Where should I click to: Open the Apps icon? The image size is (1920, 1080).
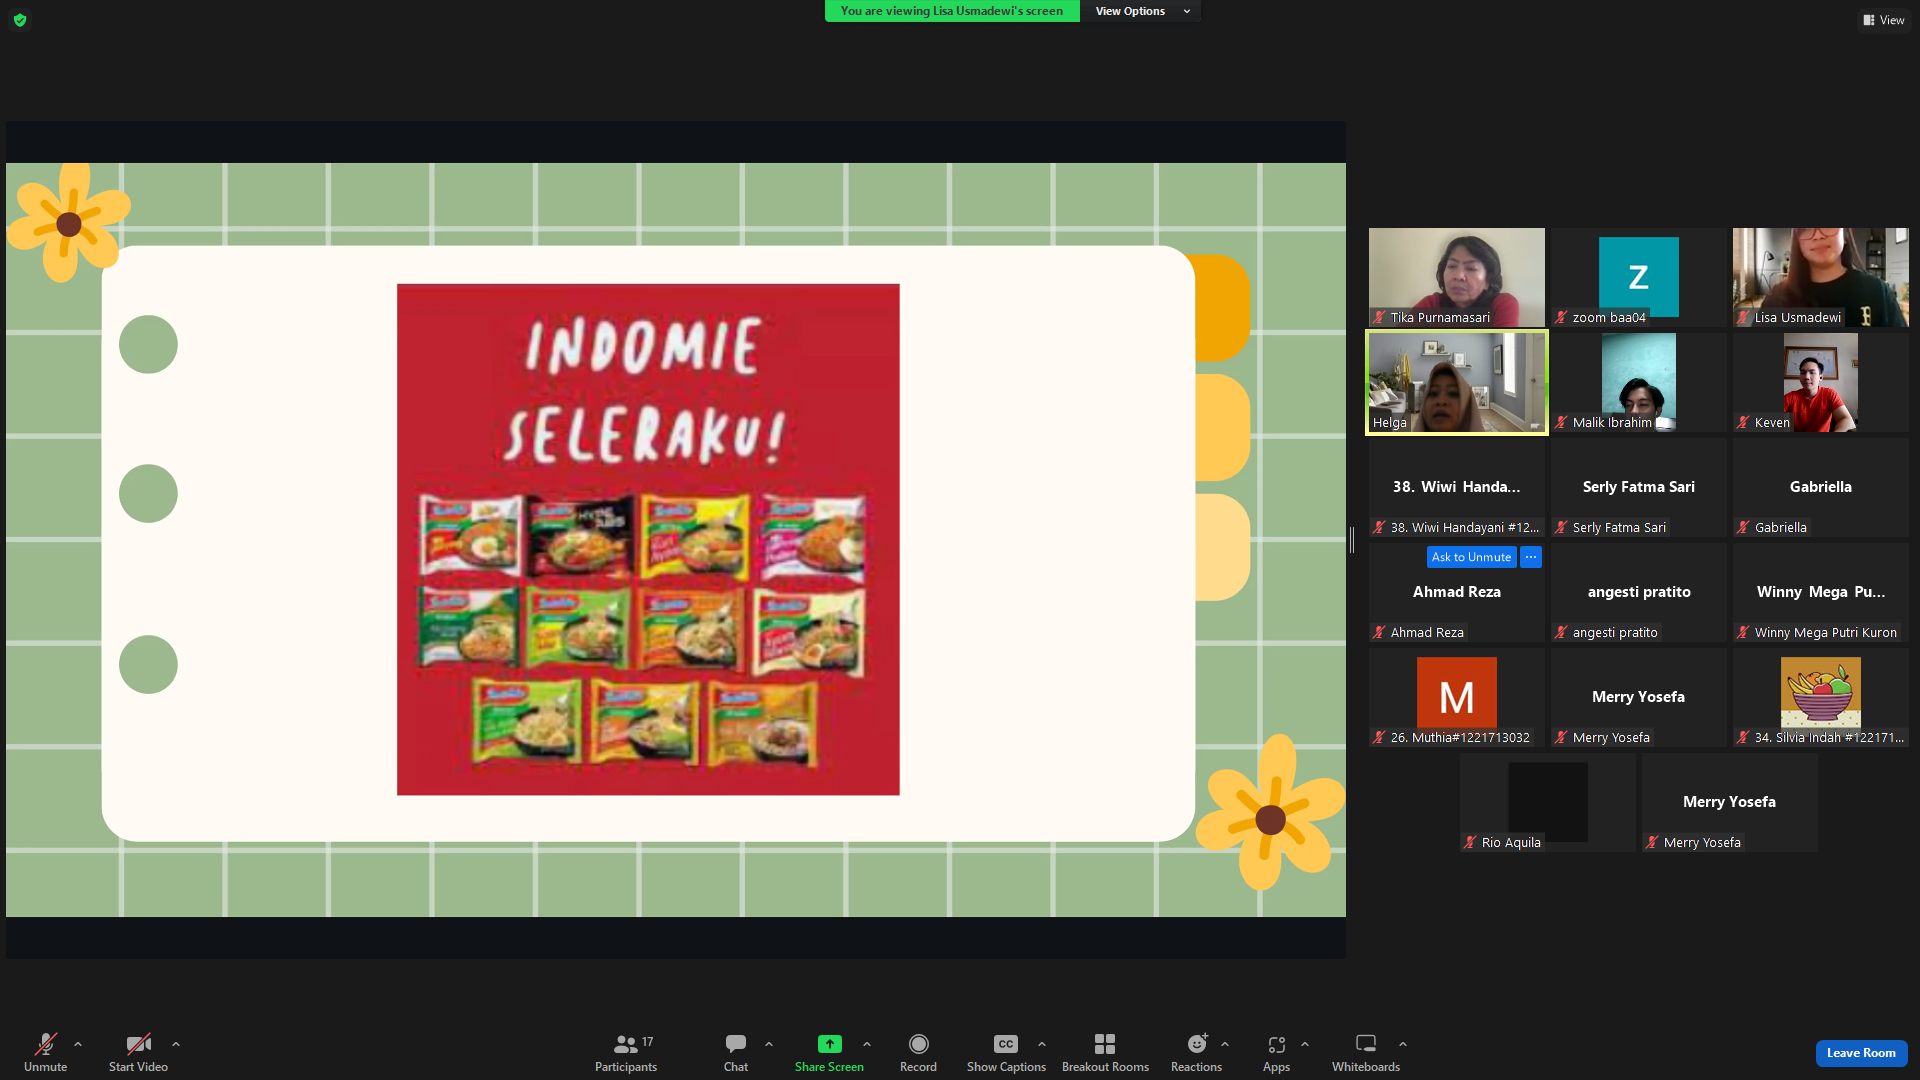pos(1276,1044)
